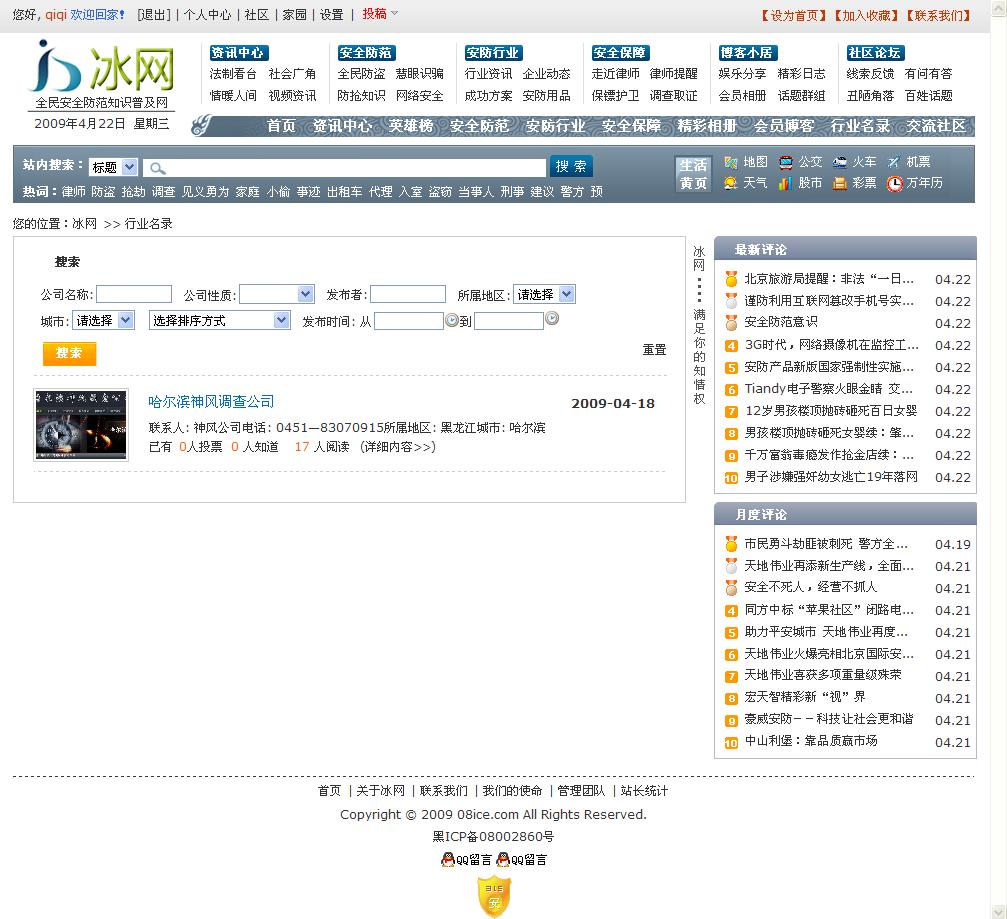Click the site search text field

coord(344,168)
